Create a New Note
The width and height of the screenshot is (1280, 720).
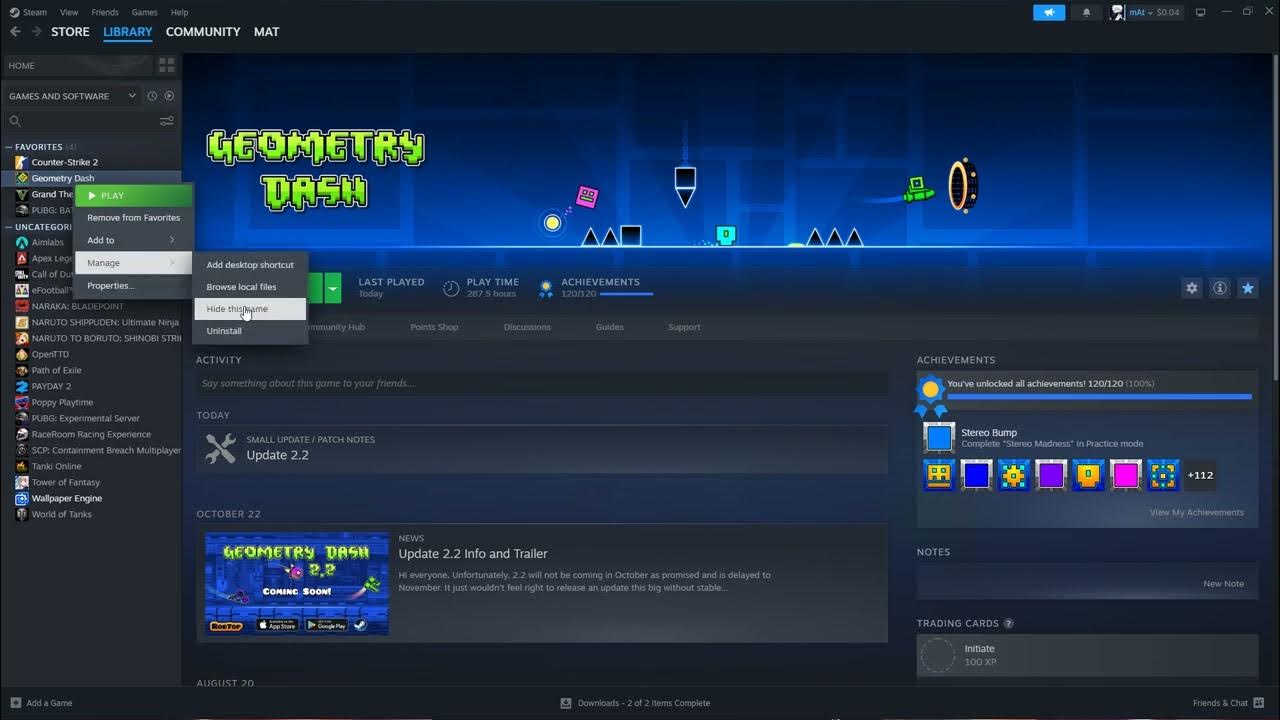(x=1223, y=584)
